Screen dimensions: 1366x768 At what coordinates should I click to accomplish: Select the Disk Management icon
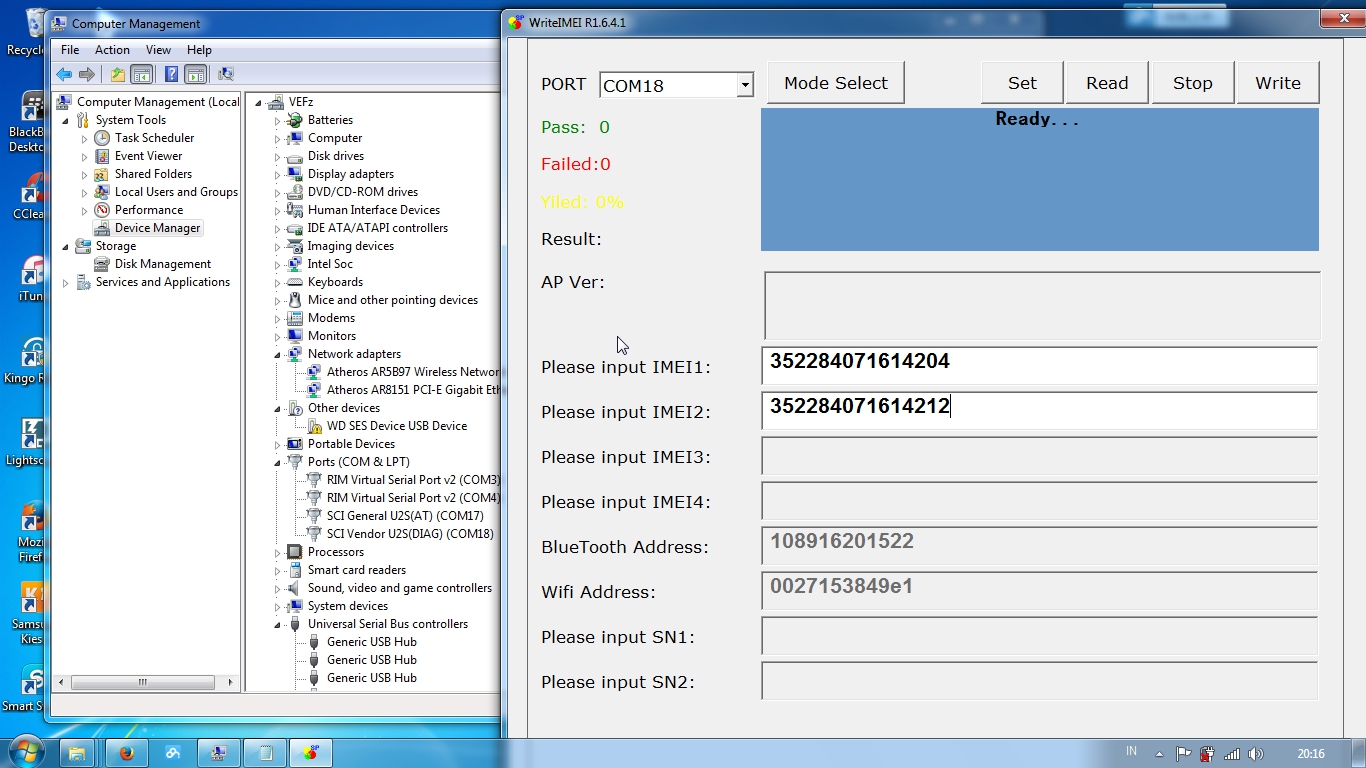pos(102,264)
